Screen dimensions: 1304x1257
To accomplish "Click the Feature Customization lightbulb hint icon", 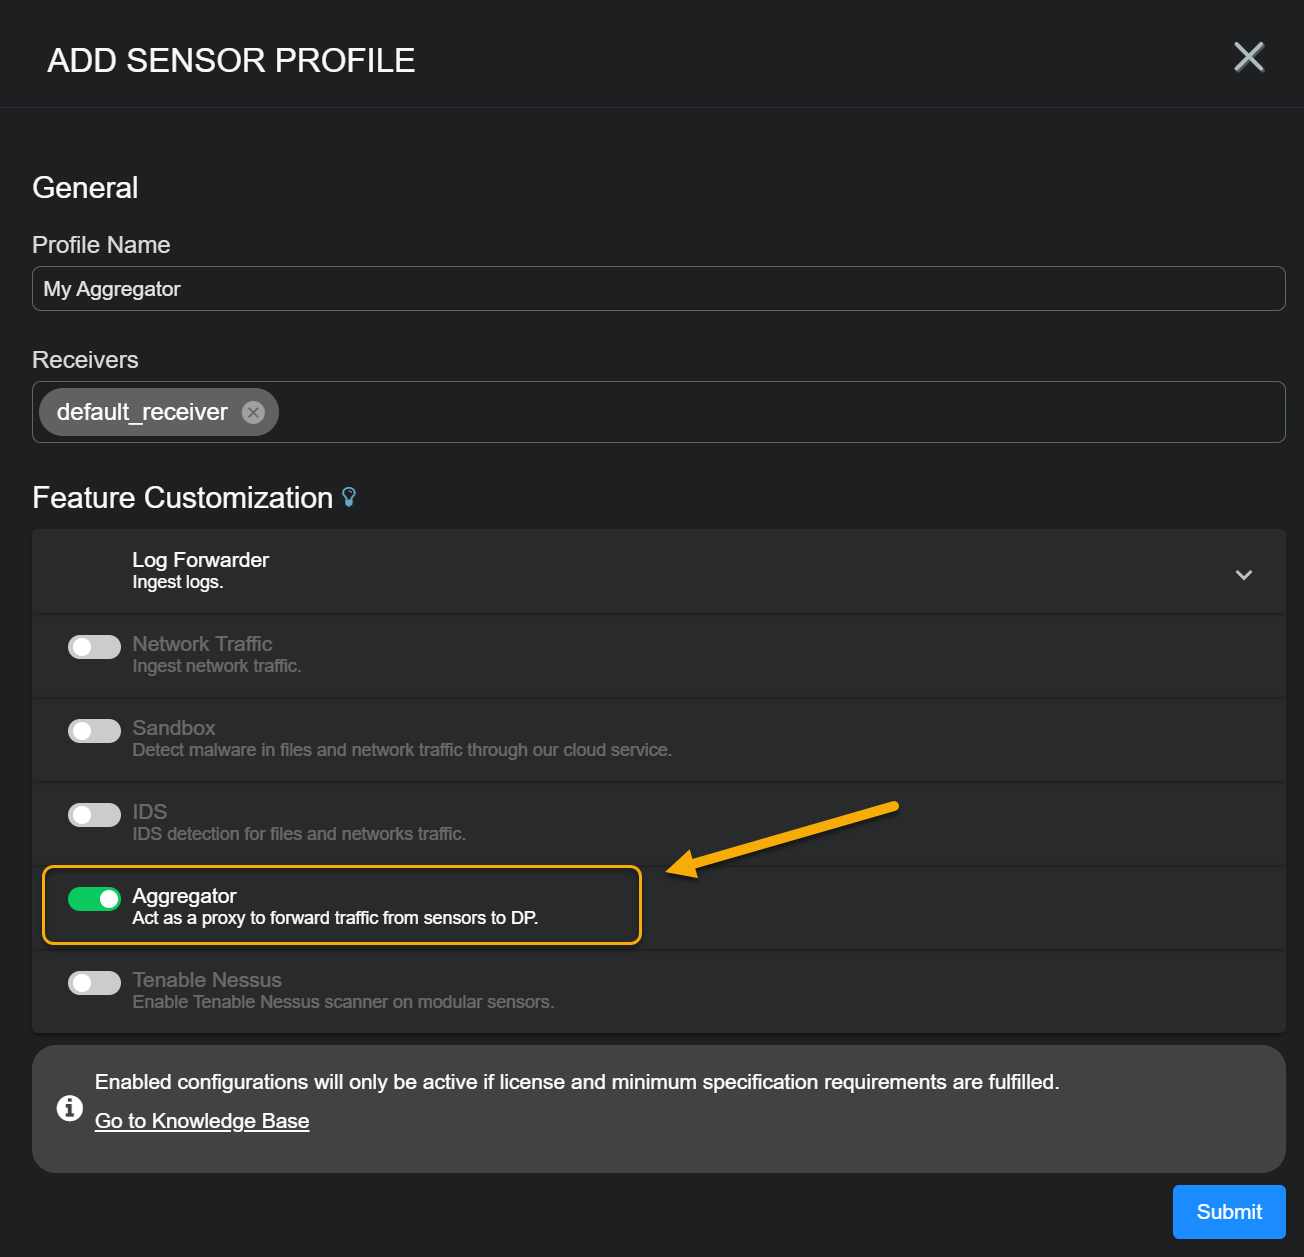I will click(349, 497).
